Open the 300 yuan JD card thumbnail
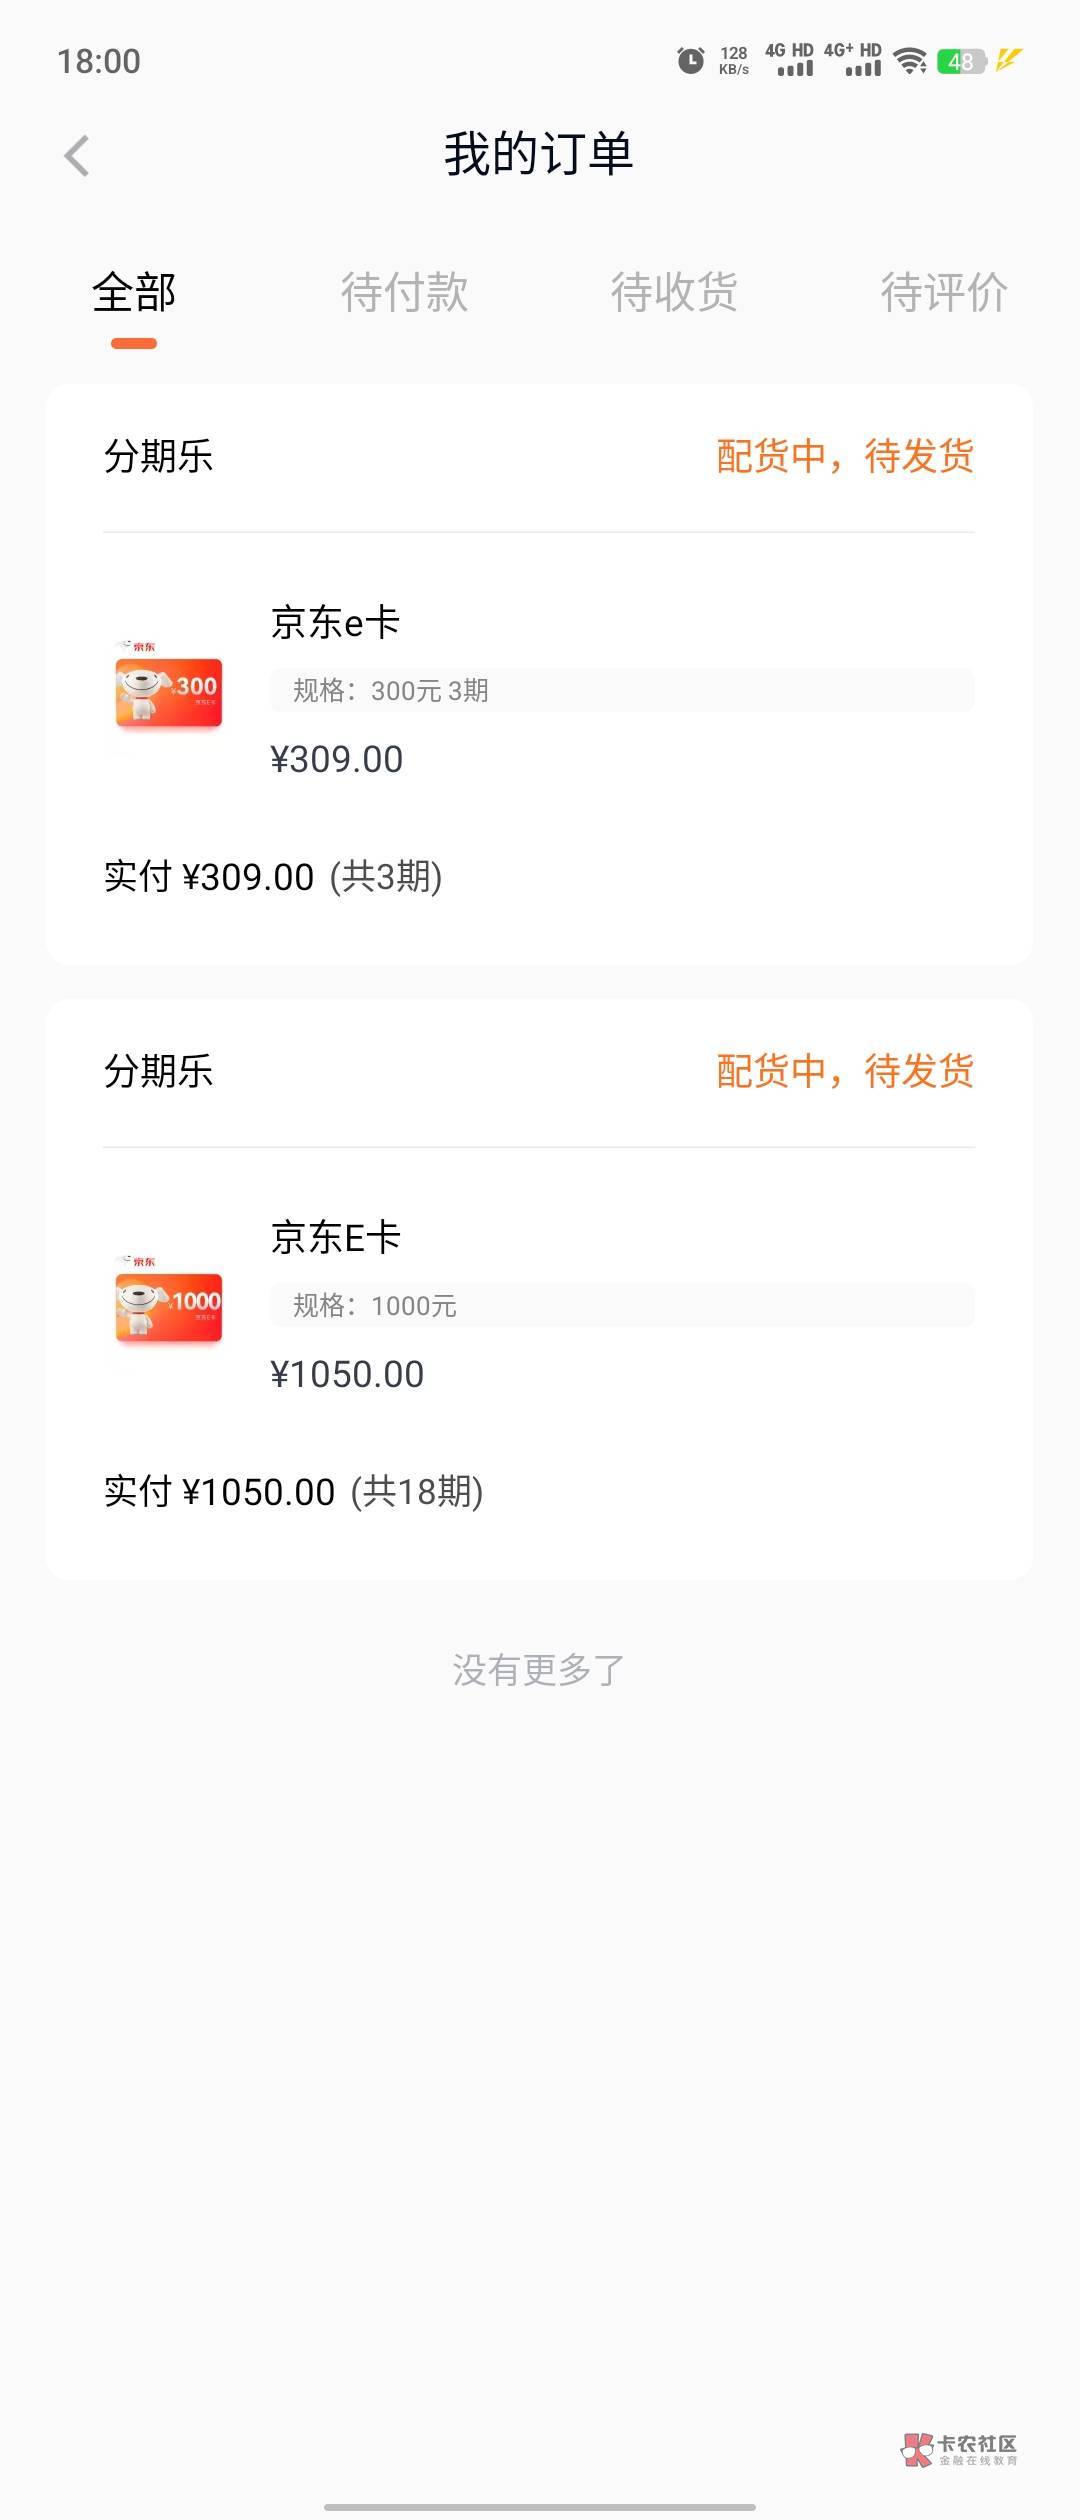The image size is (1080, 2520). click(x=168, y=689)
